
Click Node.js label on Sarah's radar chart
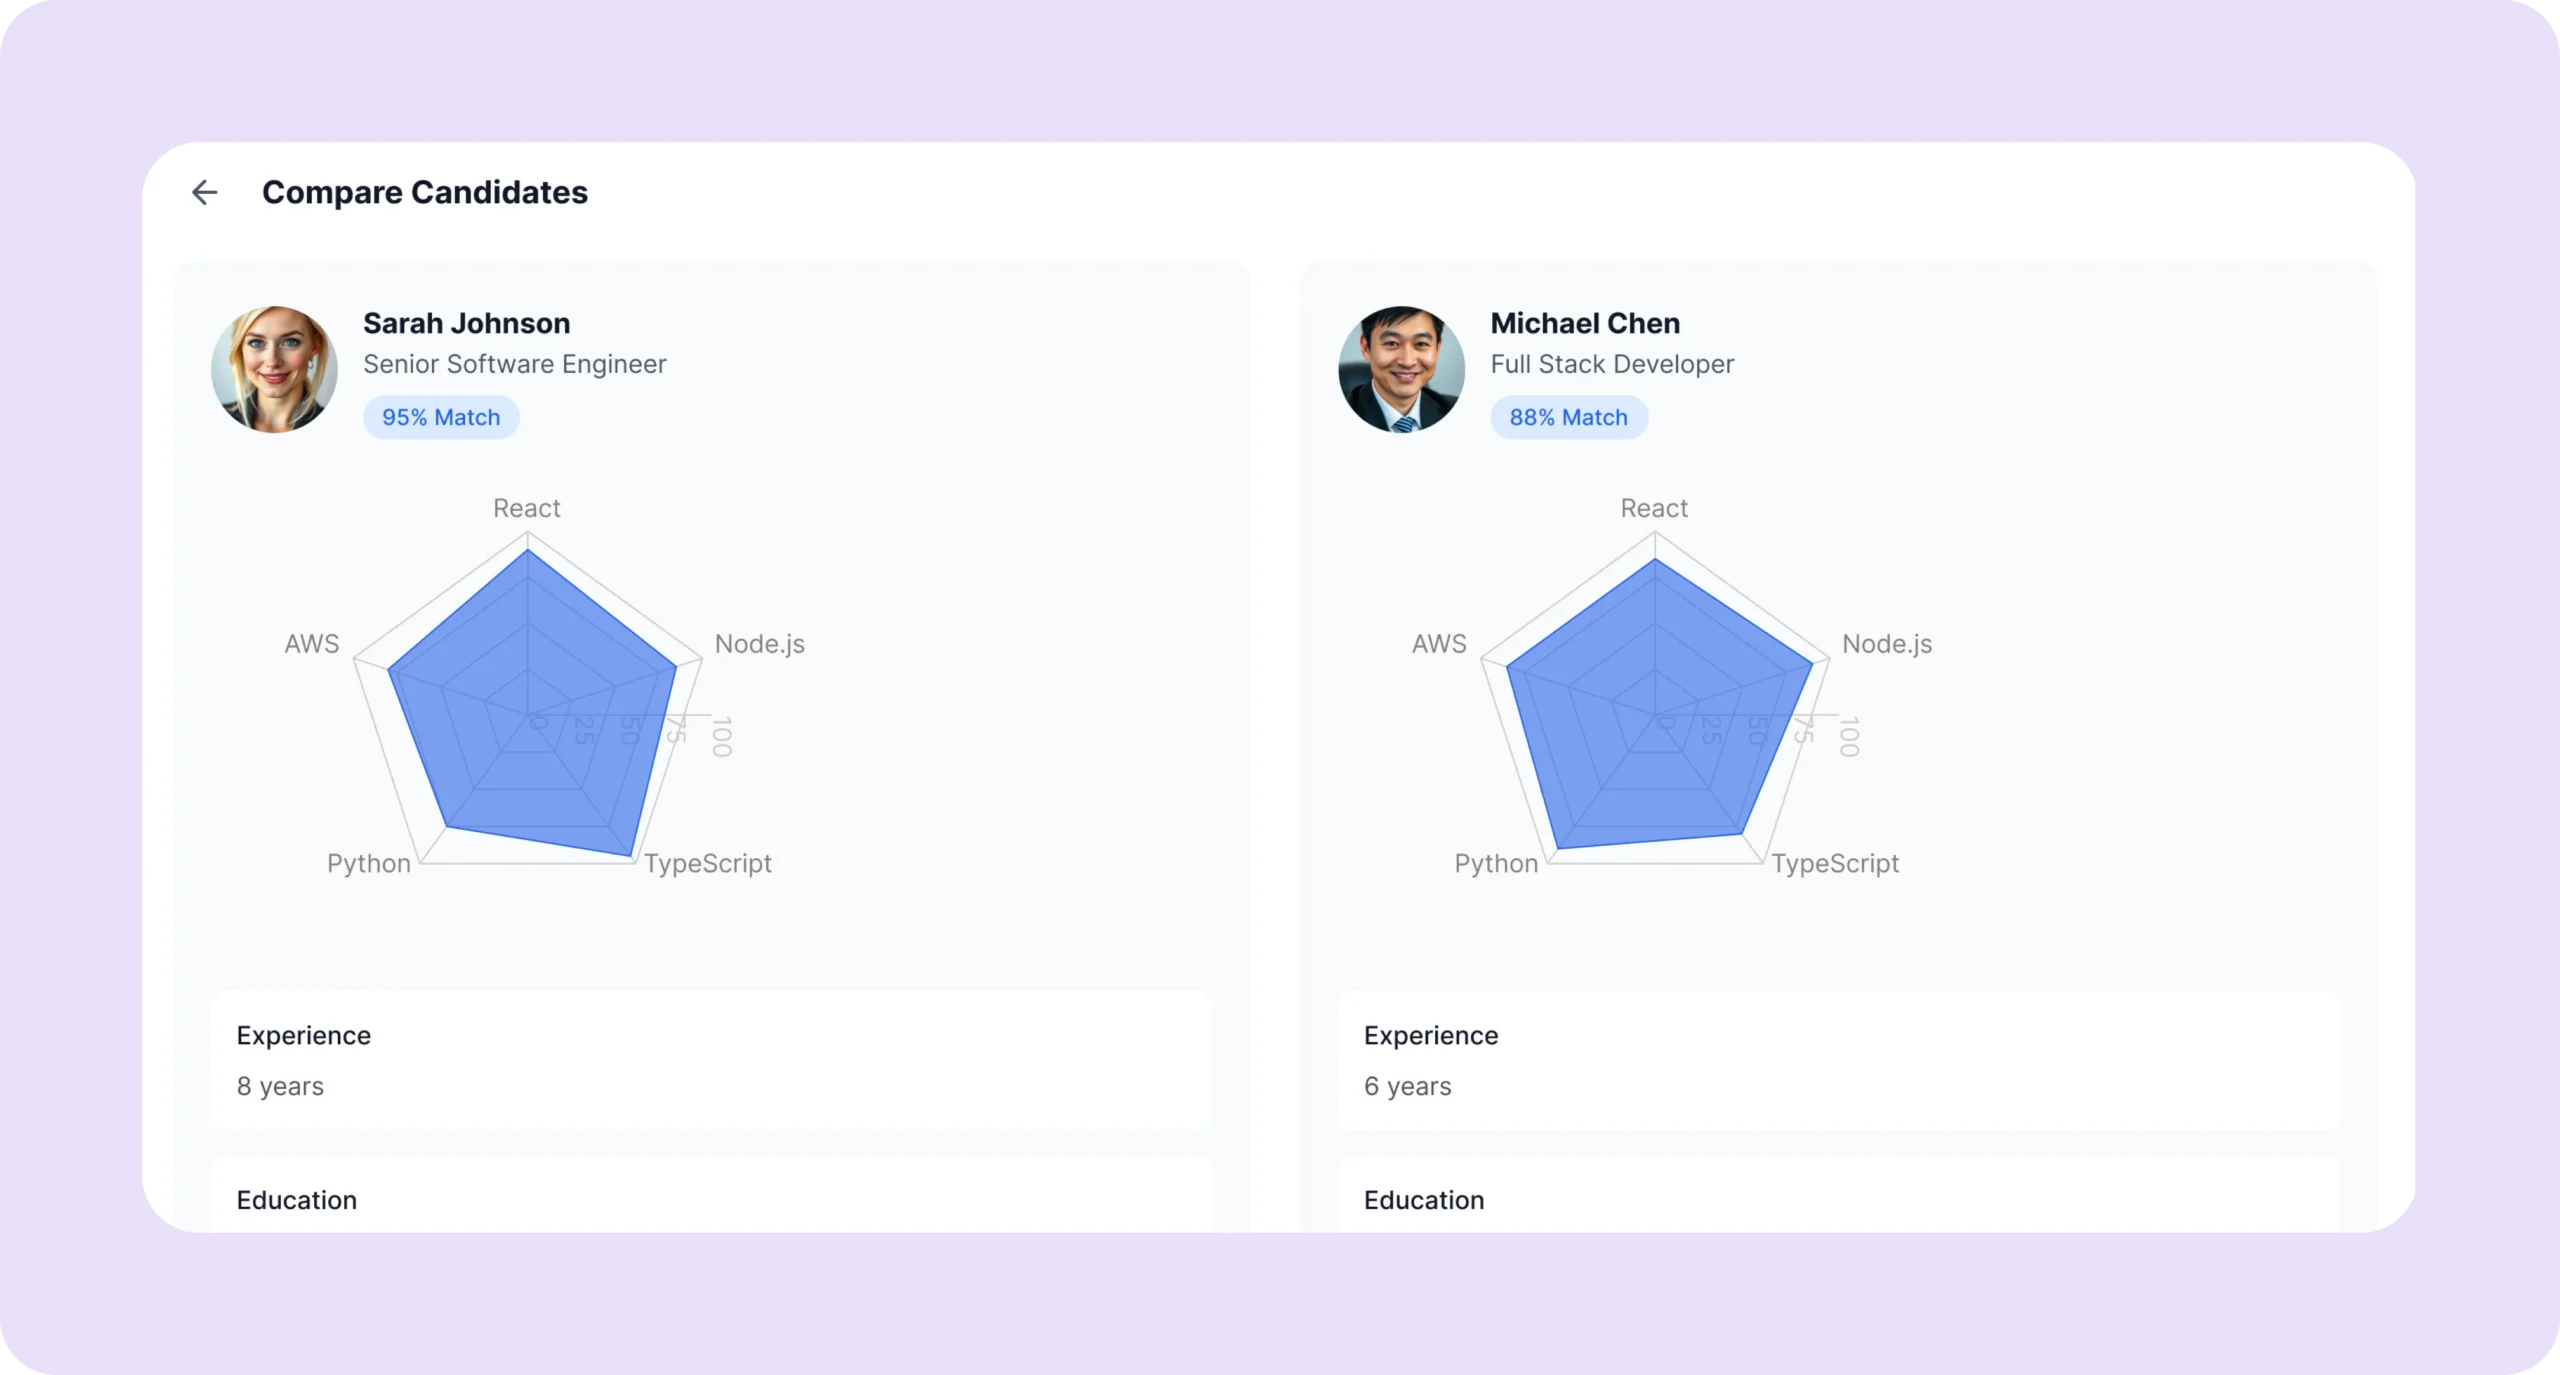[x=759, y=644]
